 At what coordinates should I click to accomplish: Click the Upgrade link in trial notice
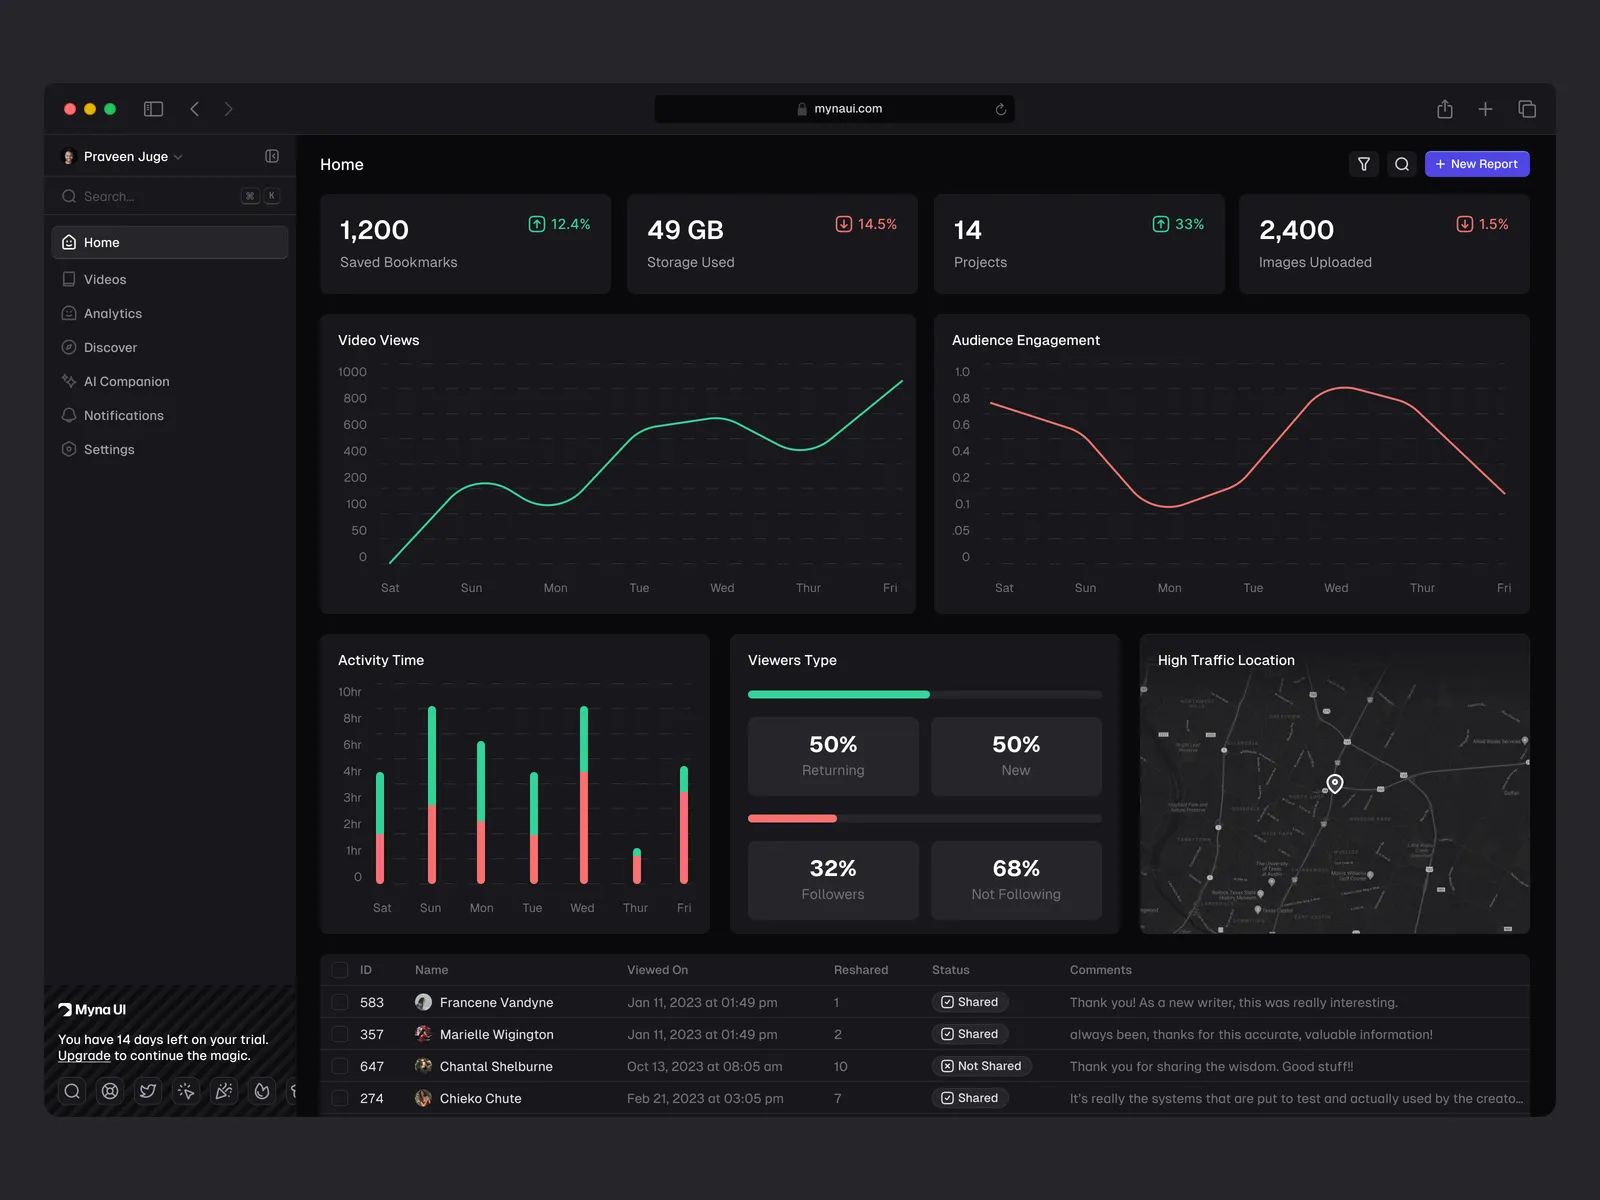coord(84,1056)
